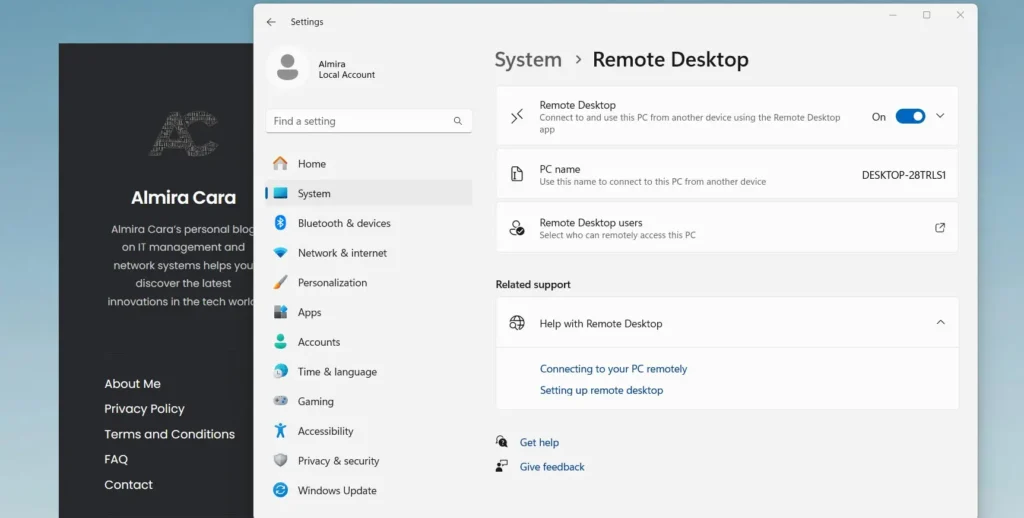Image resolution: width=1024 pixels, height=518 pixels.
Task: Expand the Remote Desktop options chevron
Action: click(x=940, y=116)
